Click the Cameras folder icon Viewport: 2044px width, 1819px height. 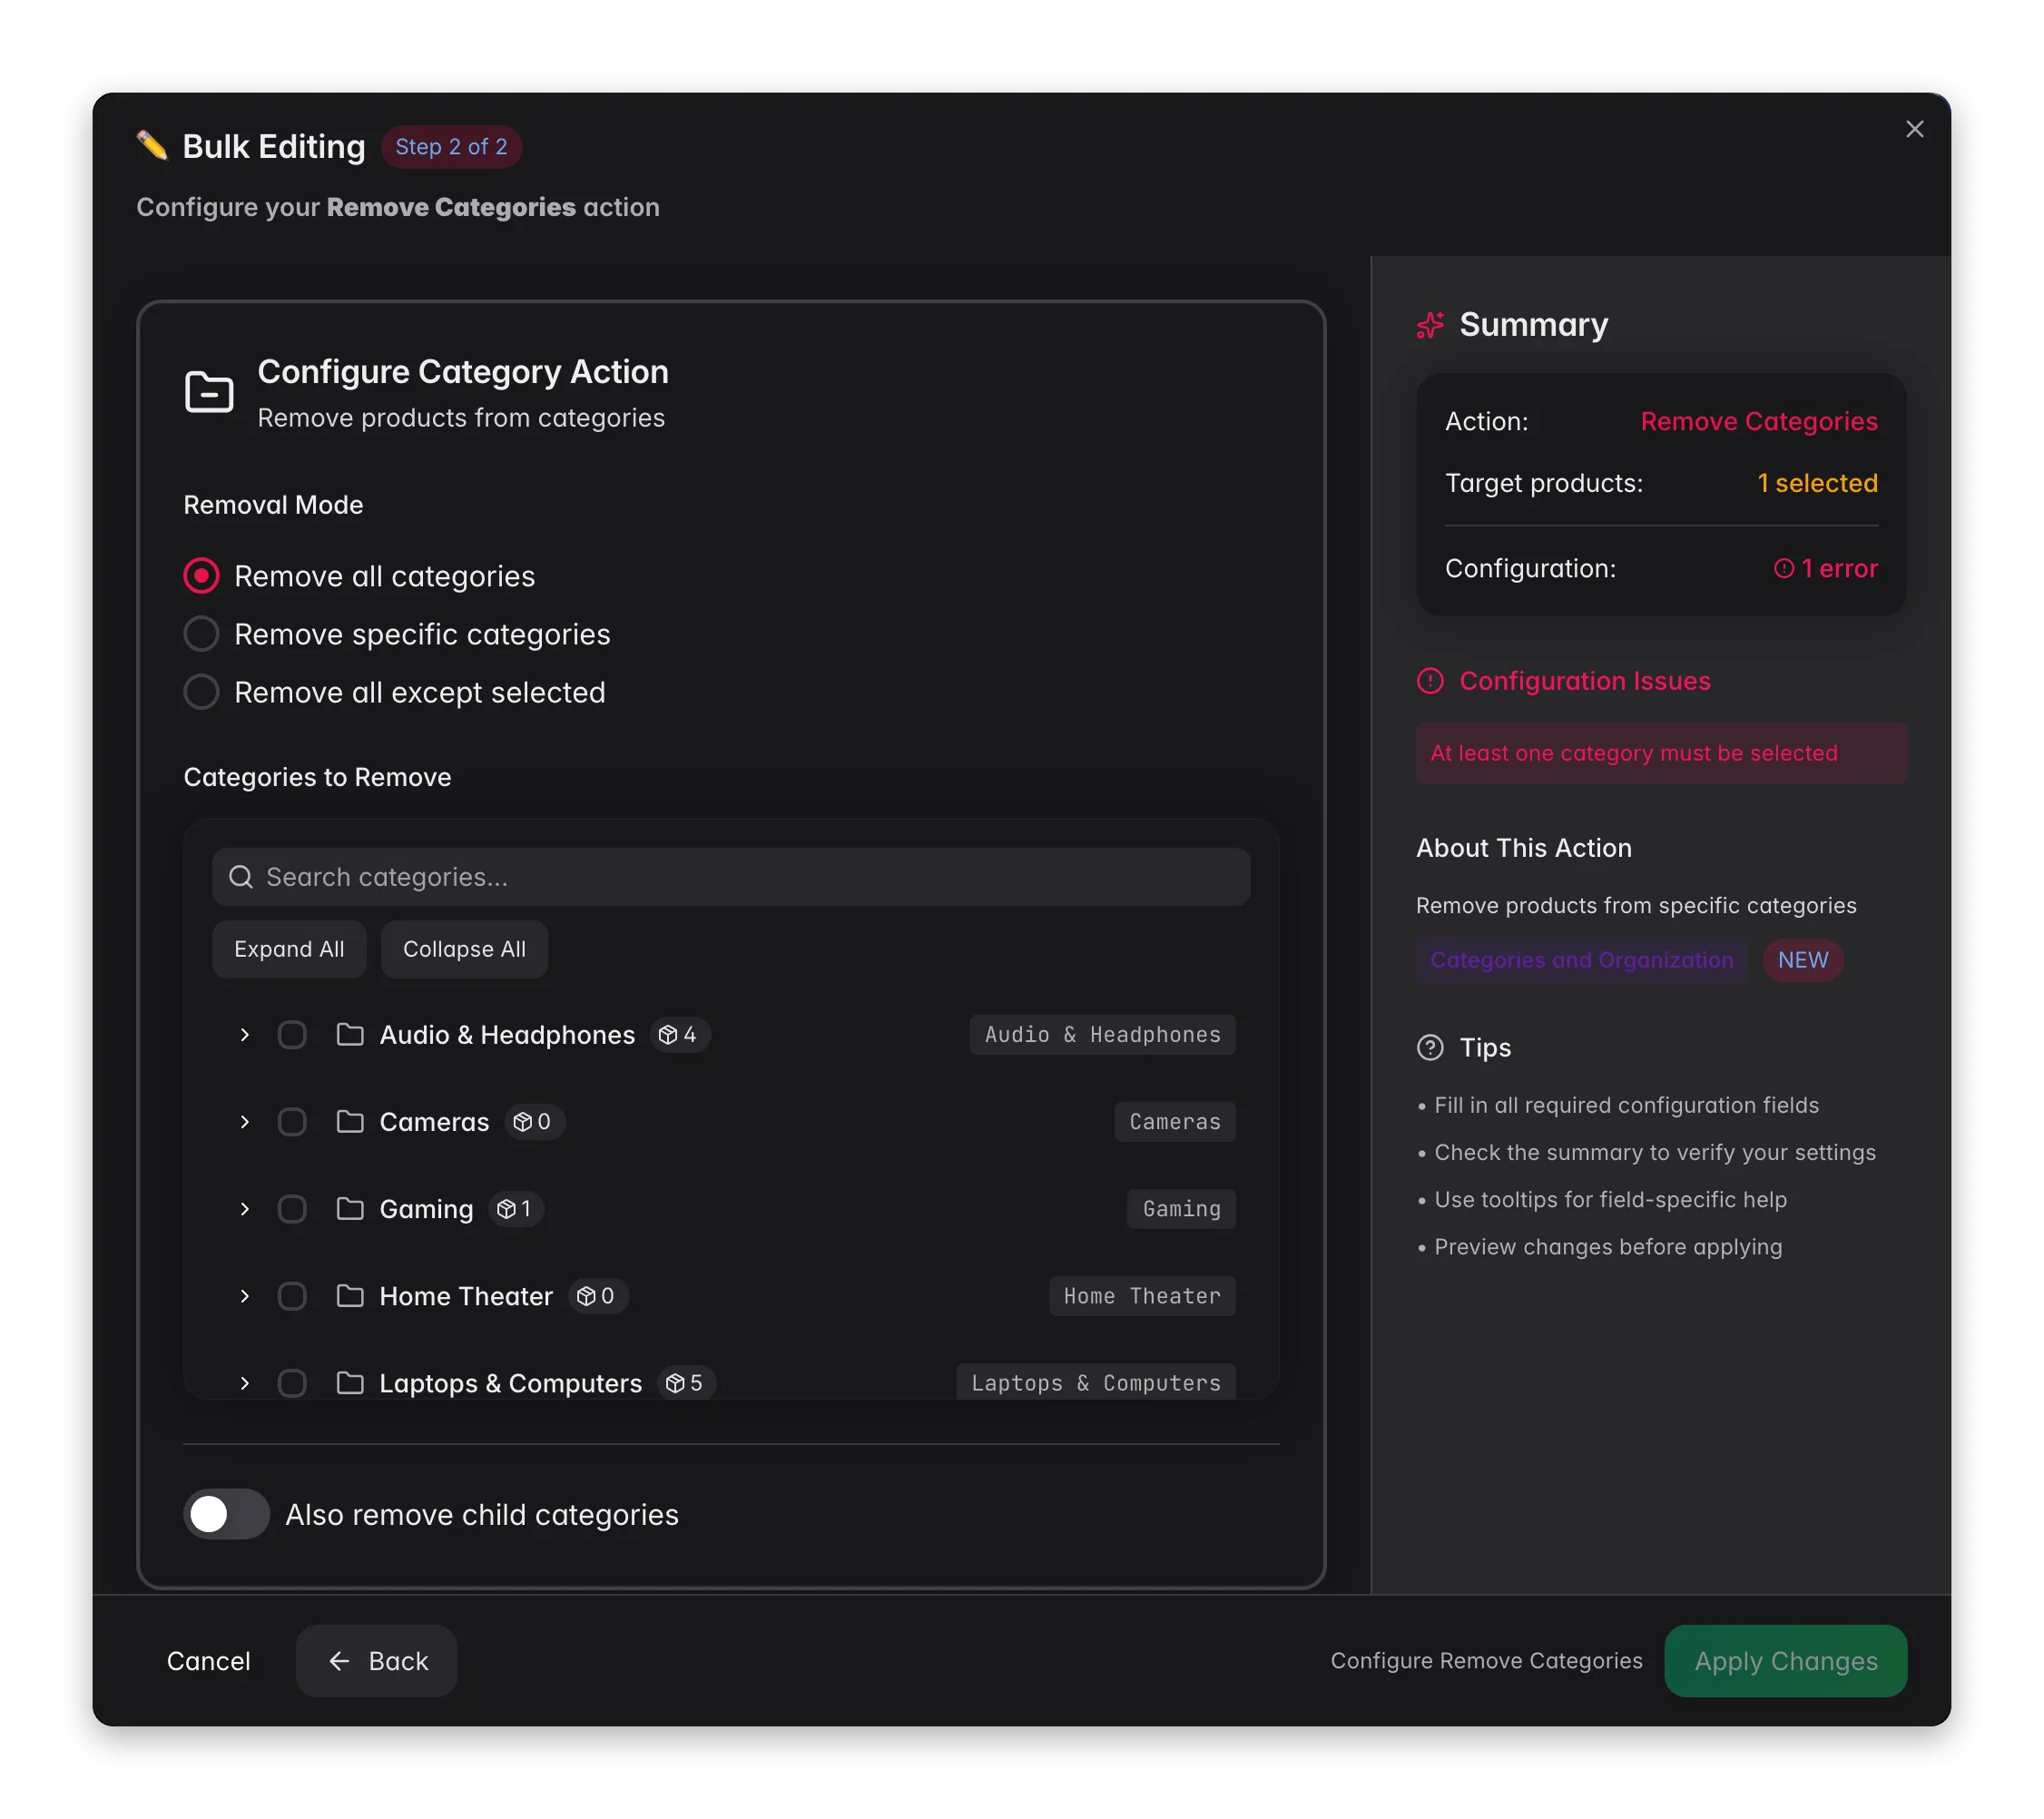point(350,1121)
